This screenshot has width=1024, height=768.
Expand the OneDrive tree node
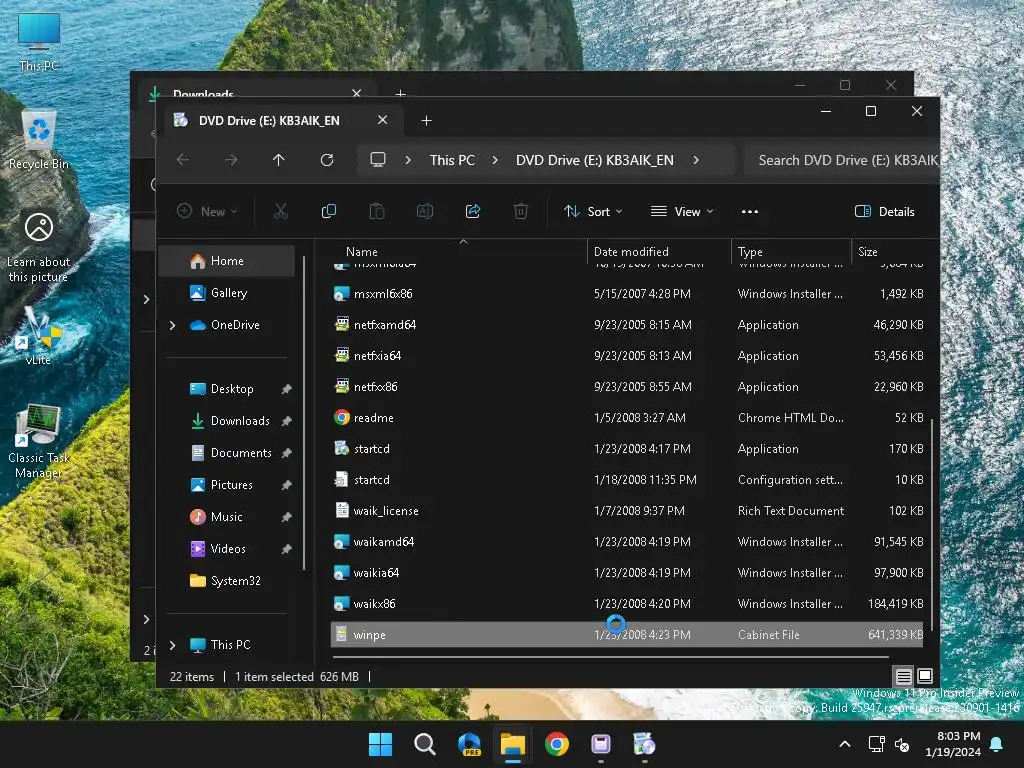[x=172, y=325]
